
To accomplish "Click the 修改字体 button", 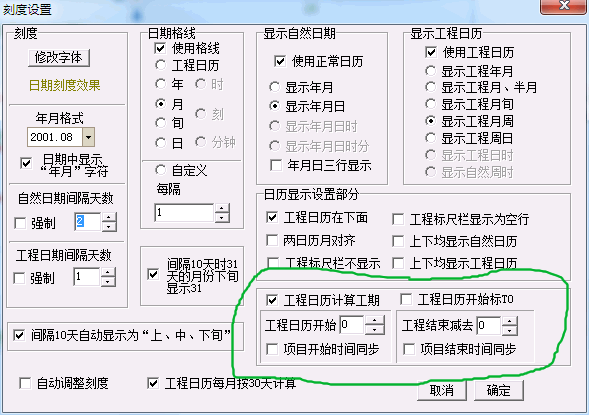I will pos(59,58).
